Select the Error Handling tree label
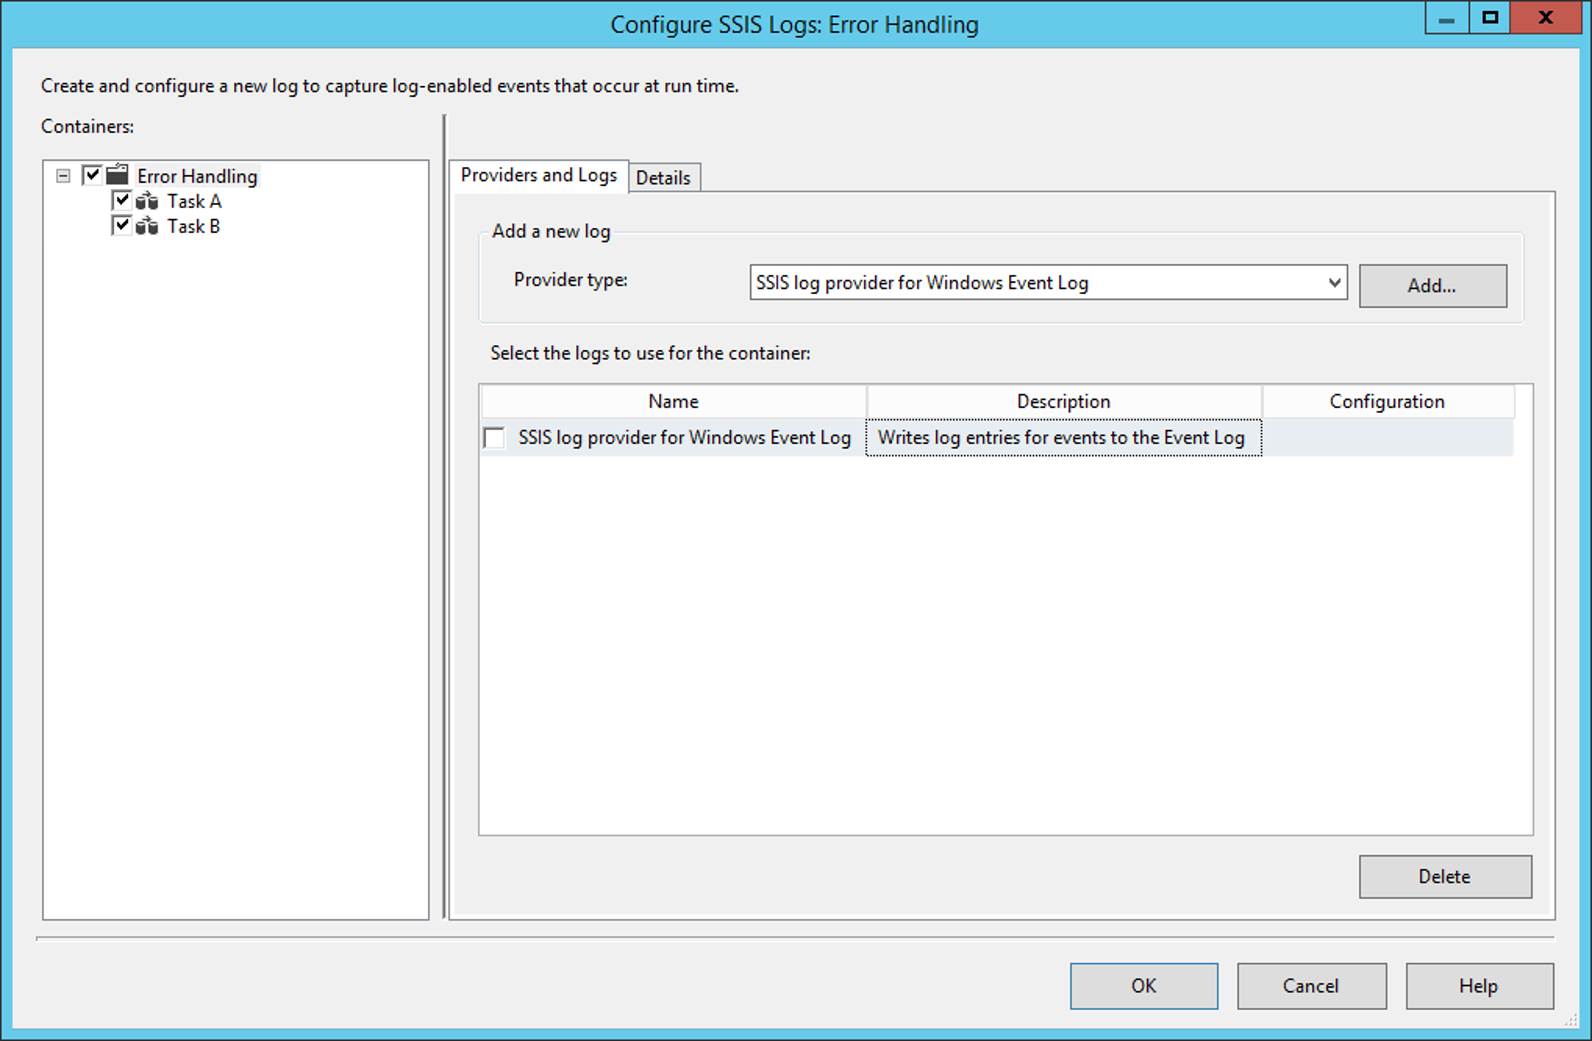1592x1041 pixels. tap(197, 176)
